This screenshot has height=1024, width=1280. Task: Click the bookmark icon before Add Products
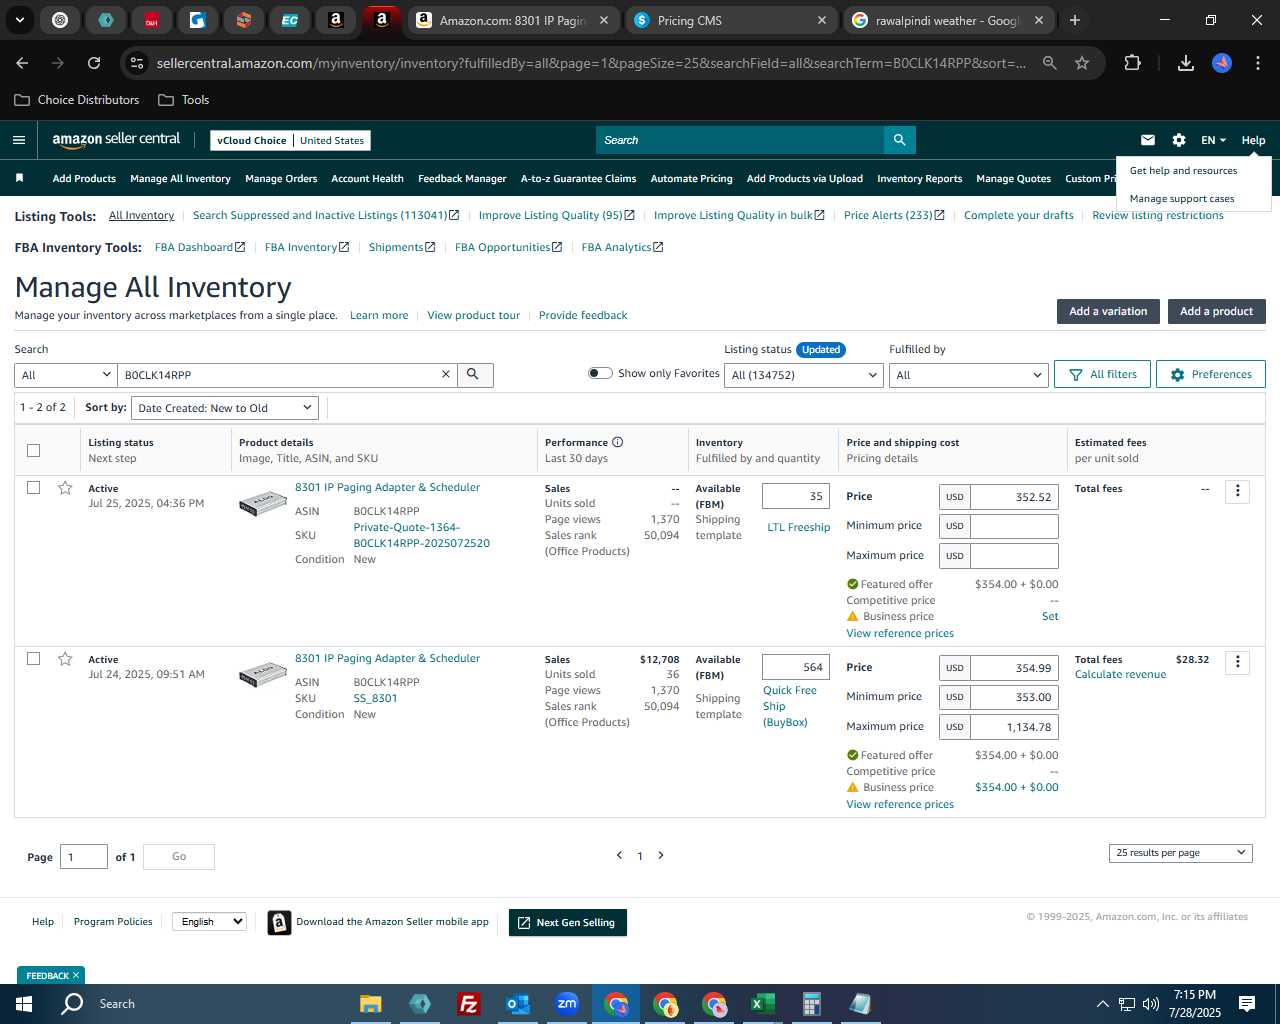click(x=19, y=178)
